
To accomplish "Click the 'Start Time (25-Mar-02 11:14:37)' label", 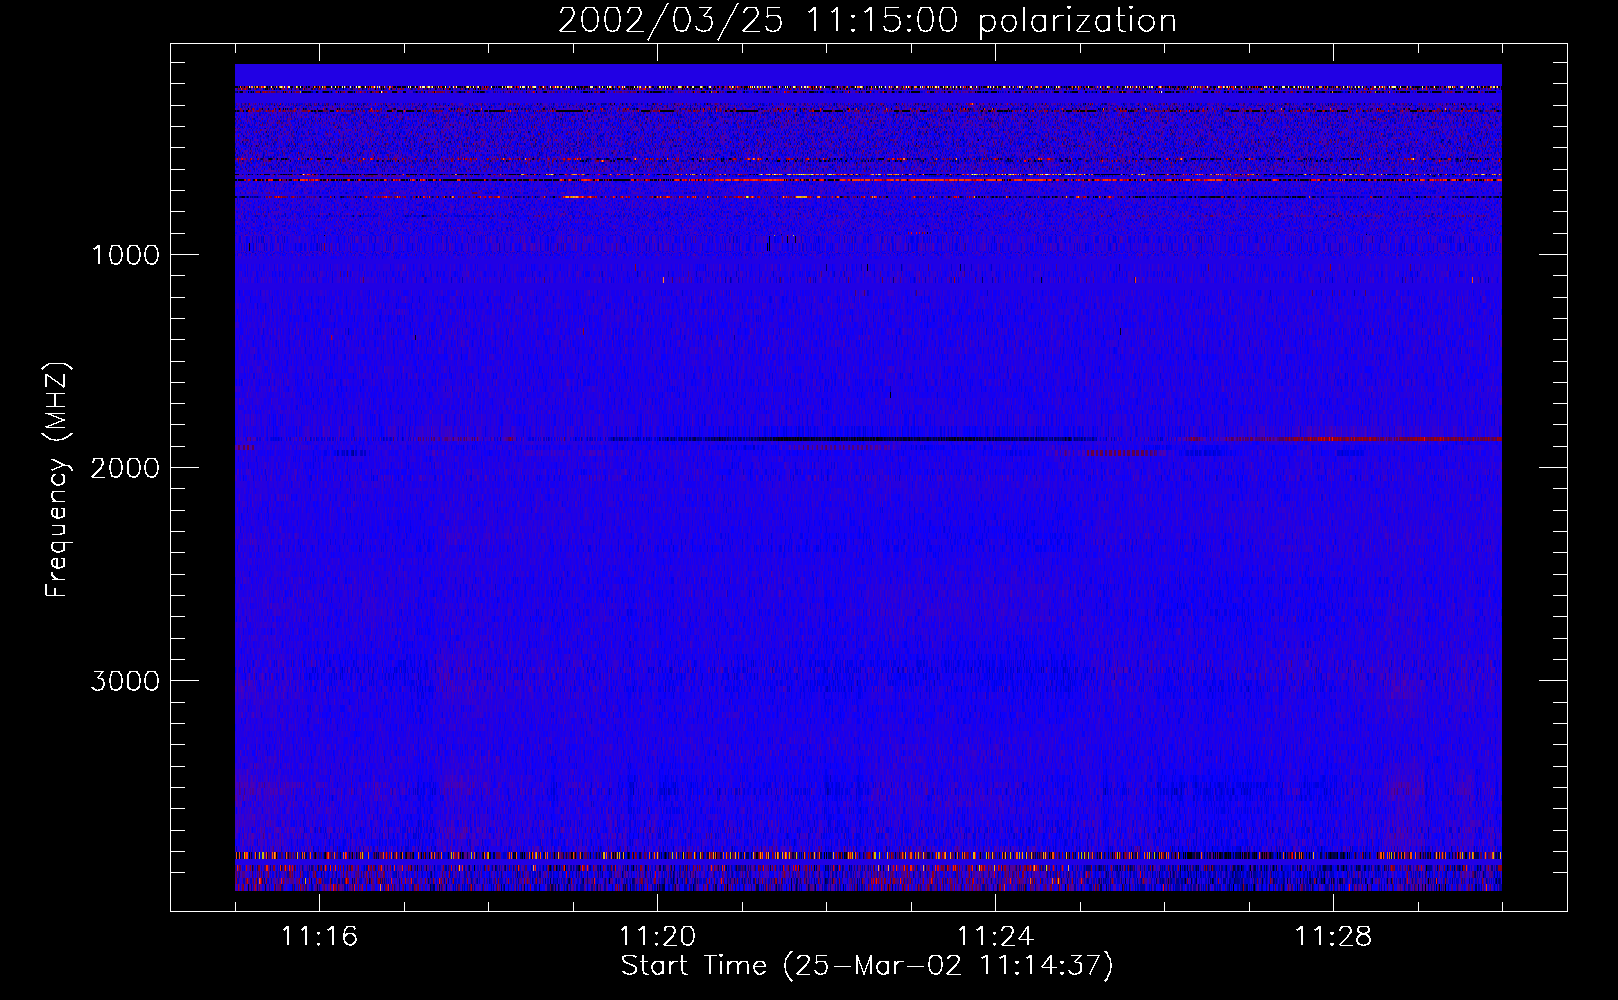I will (x=867, y=966).
